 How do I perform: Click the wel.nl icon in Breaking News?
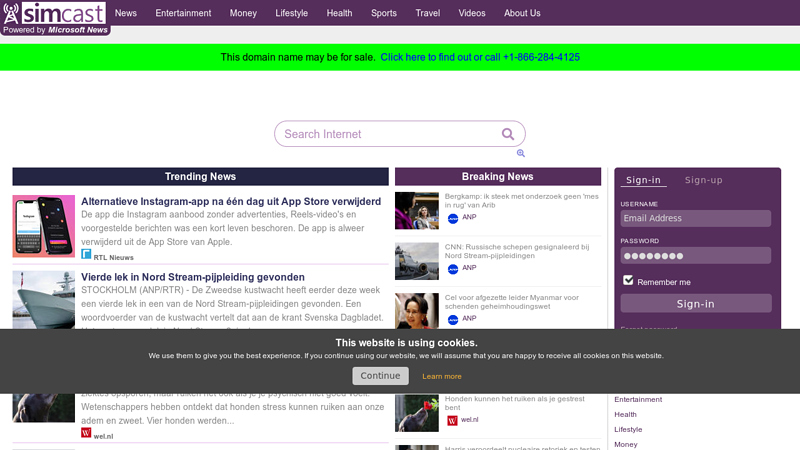[452, 420]
